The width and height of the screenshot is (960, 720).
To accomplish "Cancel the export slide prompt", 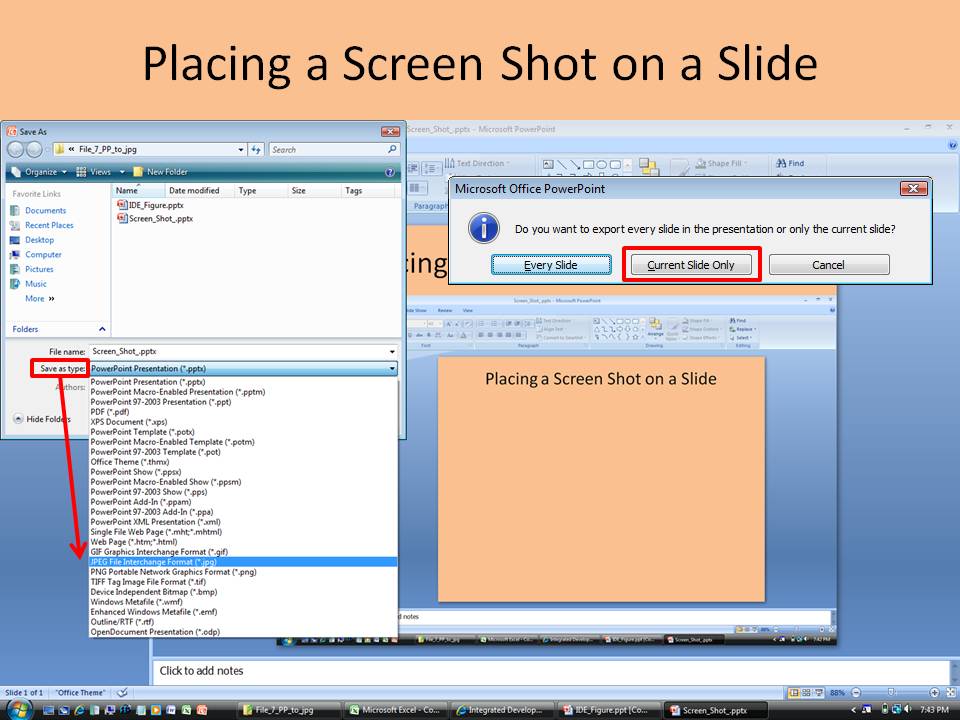I will point(828,264).
